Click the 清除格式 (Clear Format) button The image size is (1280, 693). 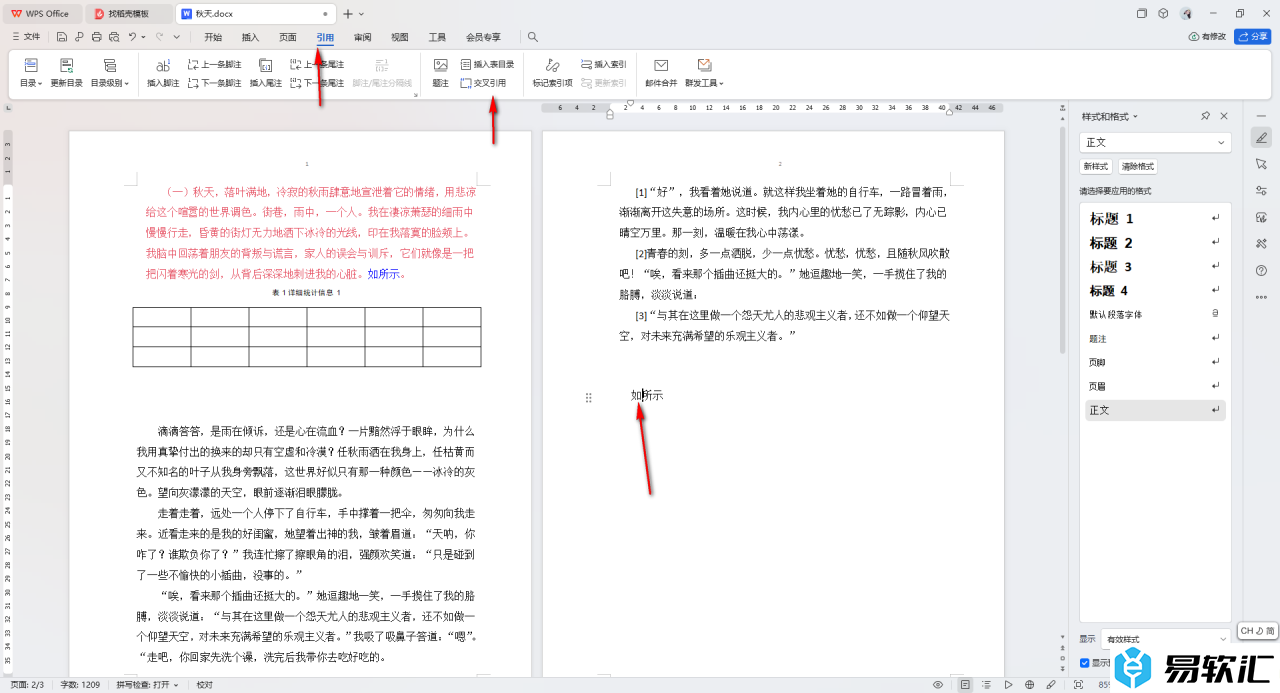1137,167
